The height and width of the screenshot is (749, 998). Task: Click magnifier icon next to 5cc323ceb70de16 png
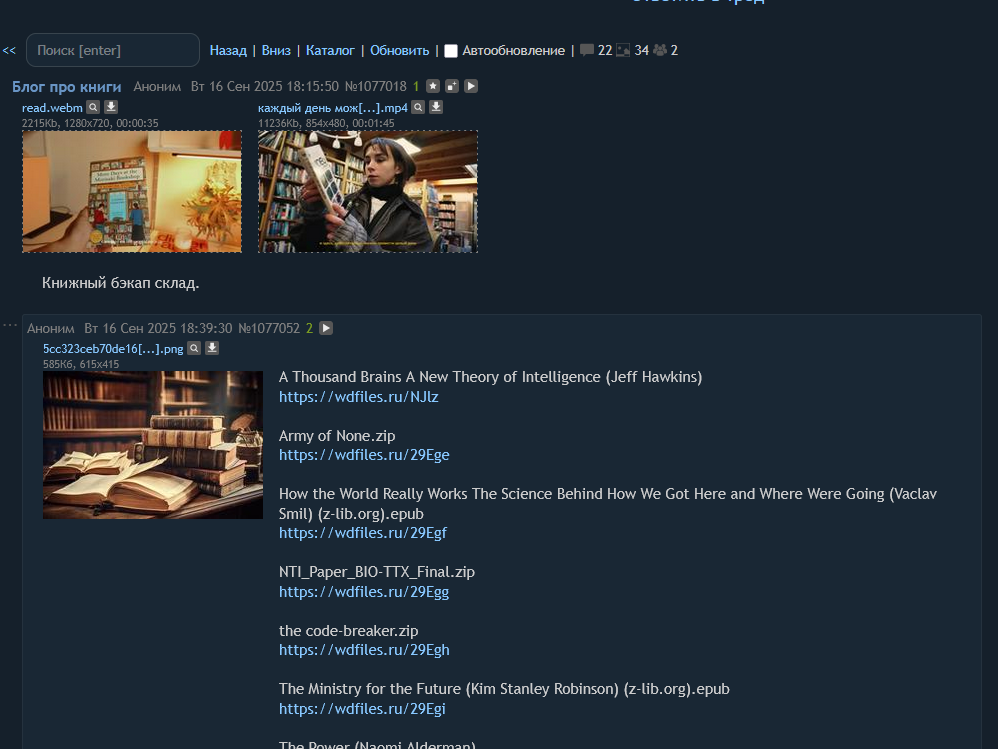194,348
